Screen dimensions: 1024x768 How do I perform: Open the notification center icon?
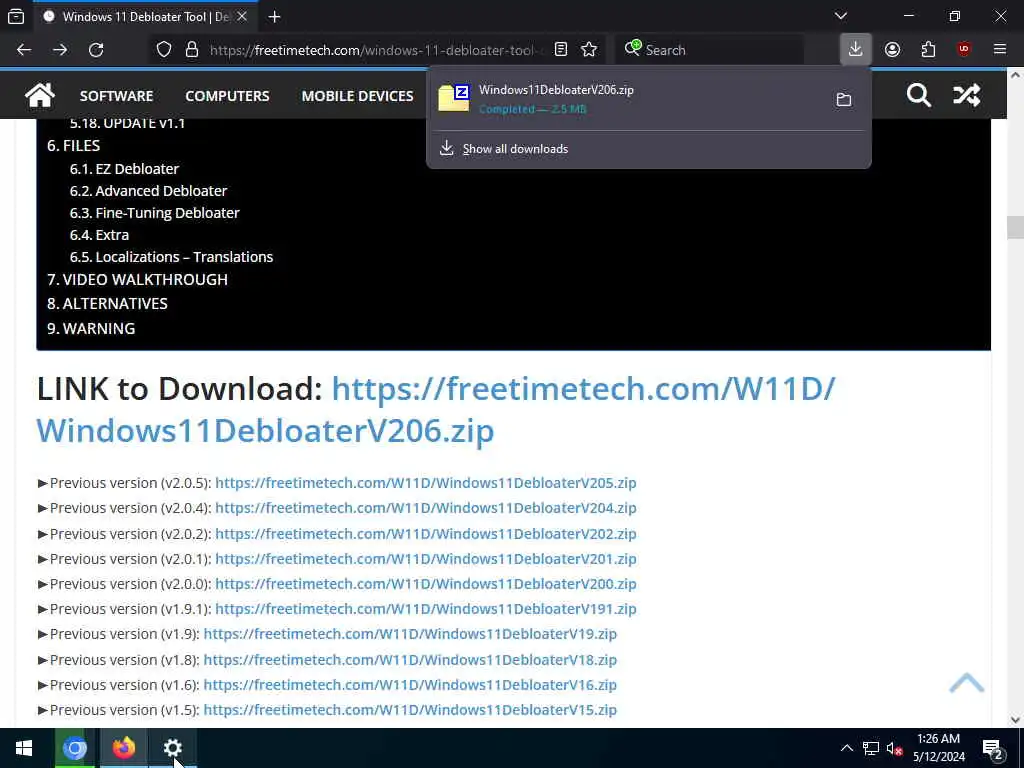coord(993,749)
